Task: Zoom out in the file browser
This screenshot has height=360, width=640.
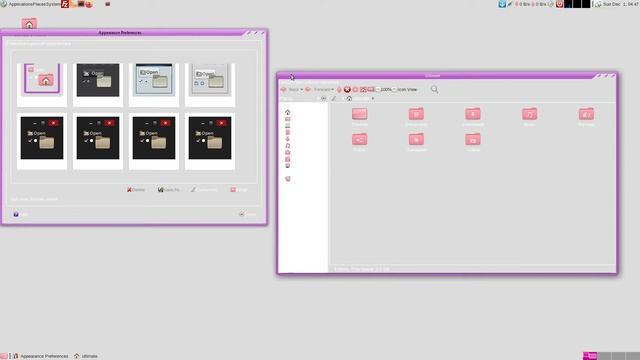Action: pyautogui.click(x=378, y=89)
